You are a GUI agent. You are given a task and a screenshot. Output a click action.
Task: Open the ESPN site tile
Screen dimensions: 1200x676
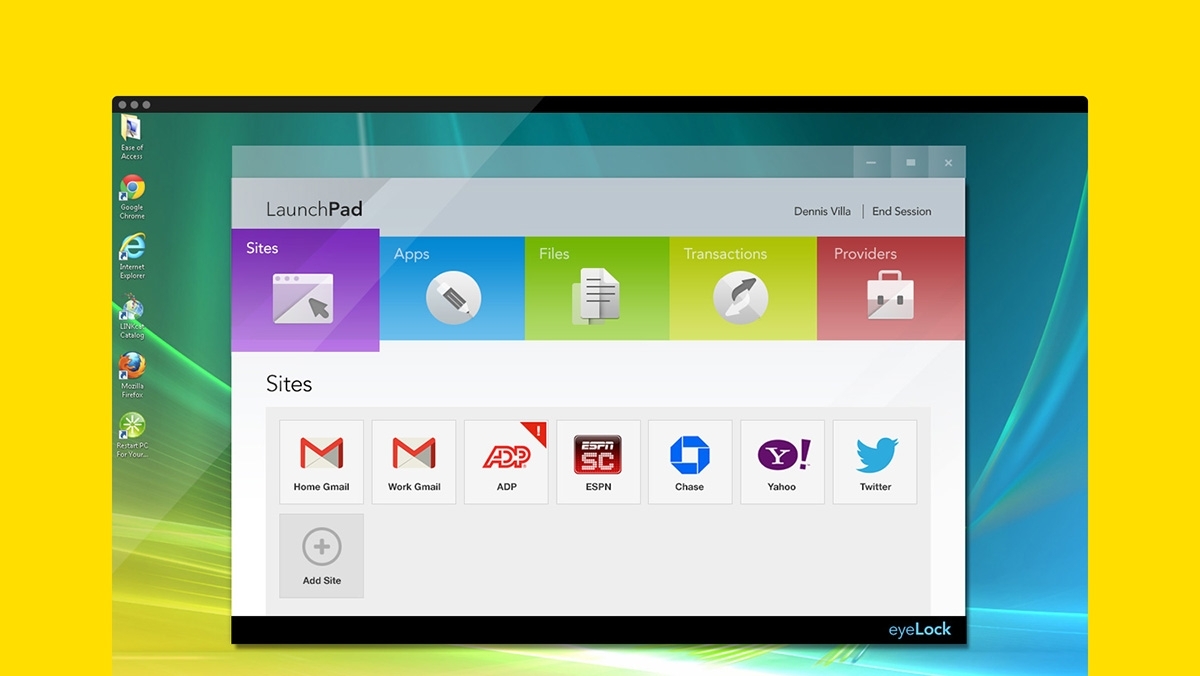(x=598, y=462)
